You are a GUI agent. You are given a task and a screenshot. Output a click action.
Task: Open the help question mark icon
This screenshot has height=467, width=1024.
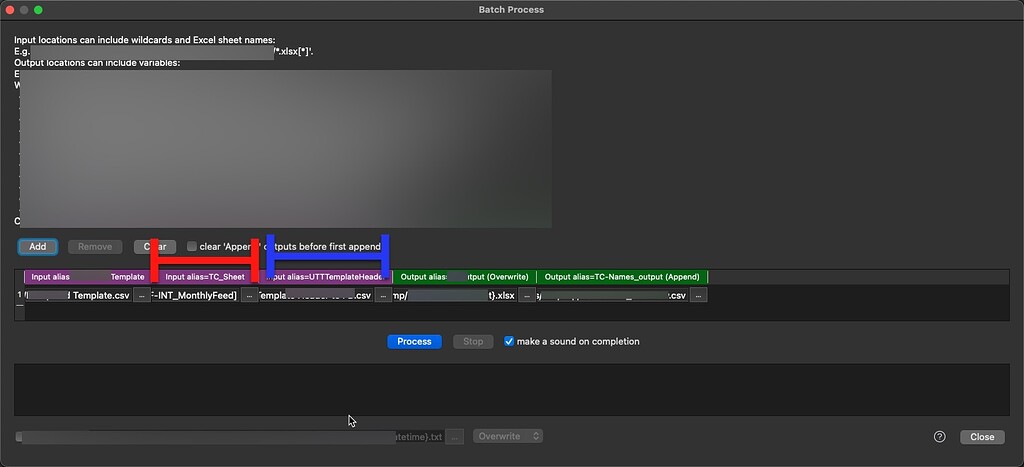(940, 437)
